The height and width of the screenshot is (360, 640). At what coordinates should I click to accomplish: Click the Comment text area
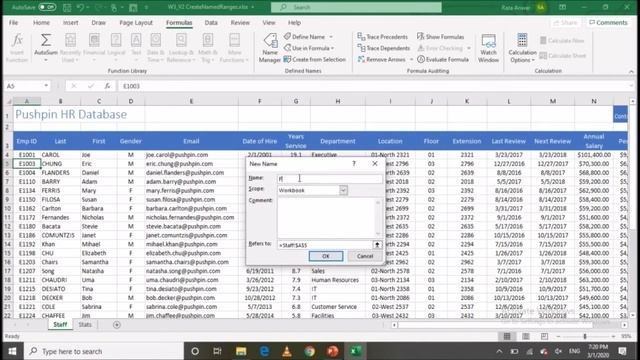[329, 218]
